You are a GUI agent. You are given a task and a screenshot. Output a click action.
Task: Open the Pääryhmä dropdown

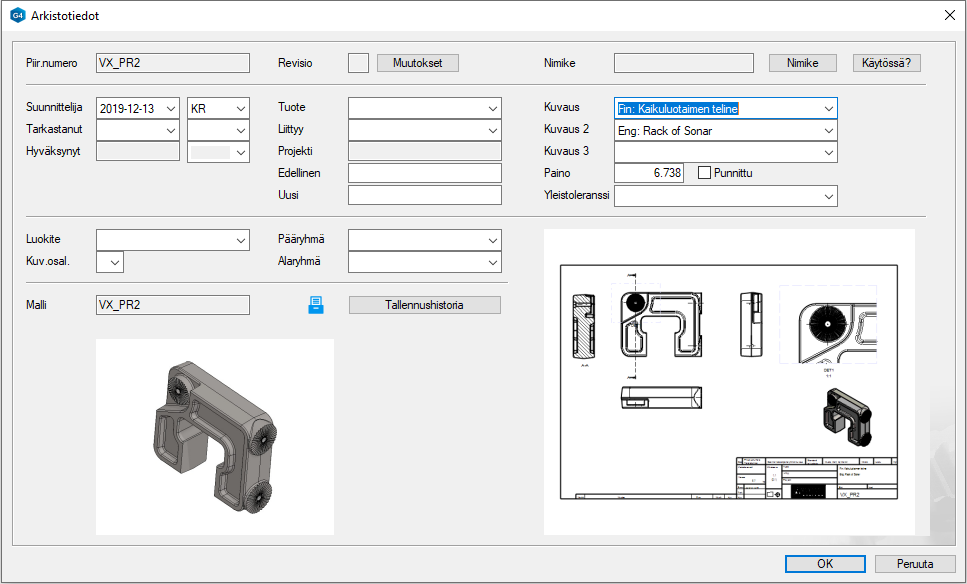pyautogui.click(x=492, y=240)
